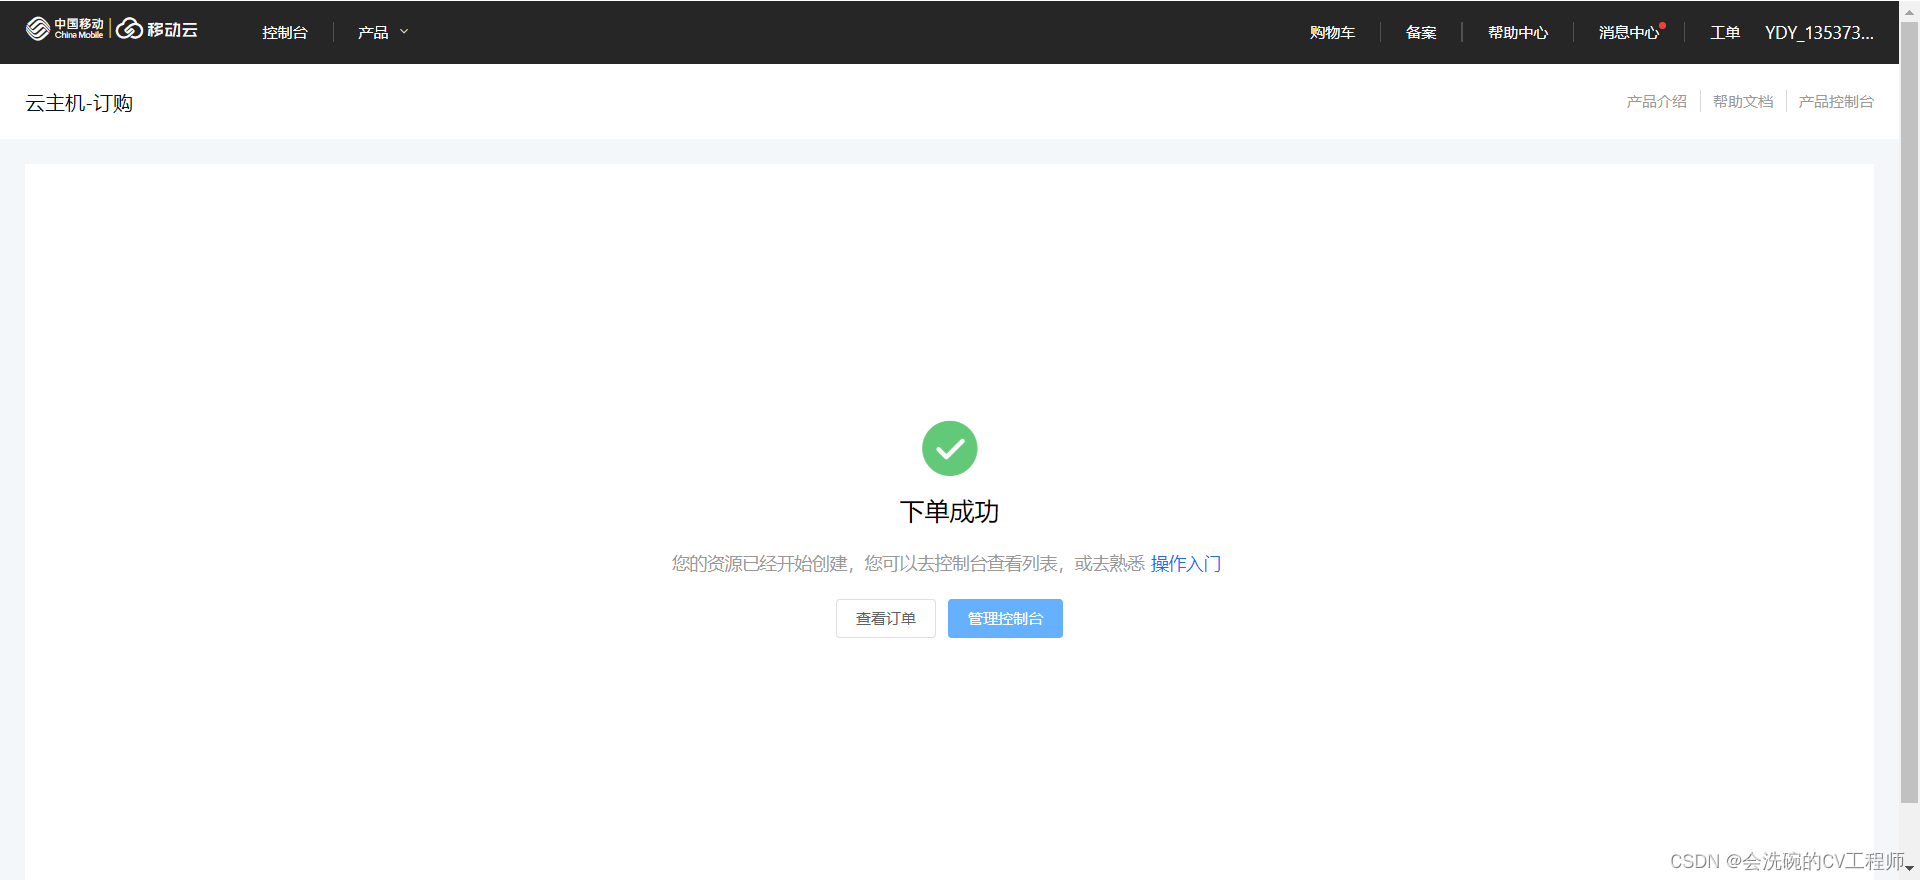Open the 产品控制台 link
This screenshot has height=880, width=1920.
tap(1836, 101)
